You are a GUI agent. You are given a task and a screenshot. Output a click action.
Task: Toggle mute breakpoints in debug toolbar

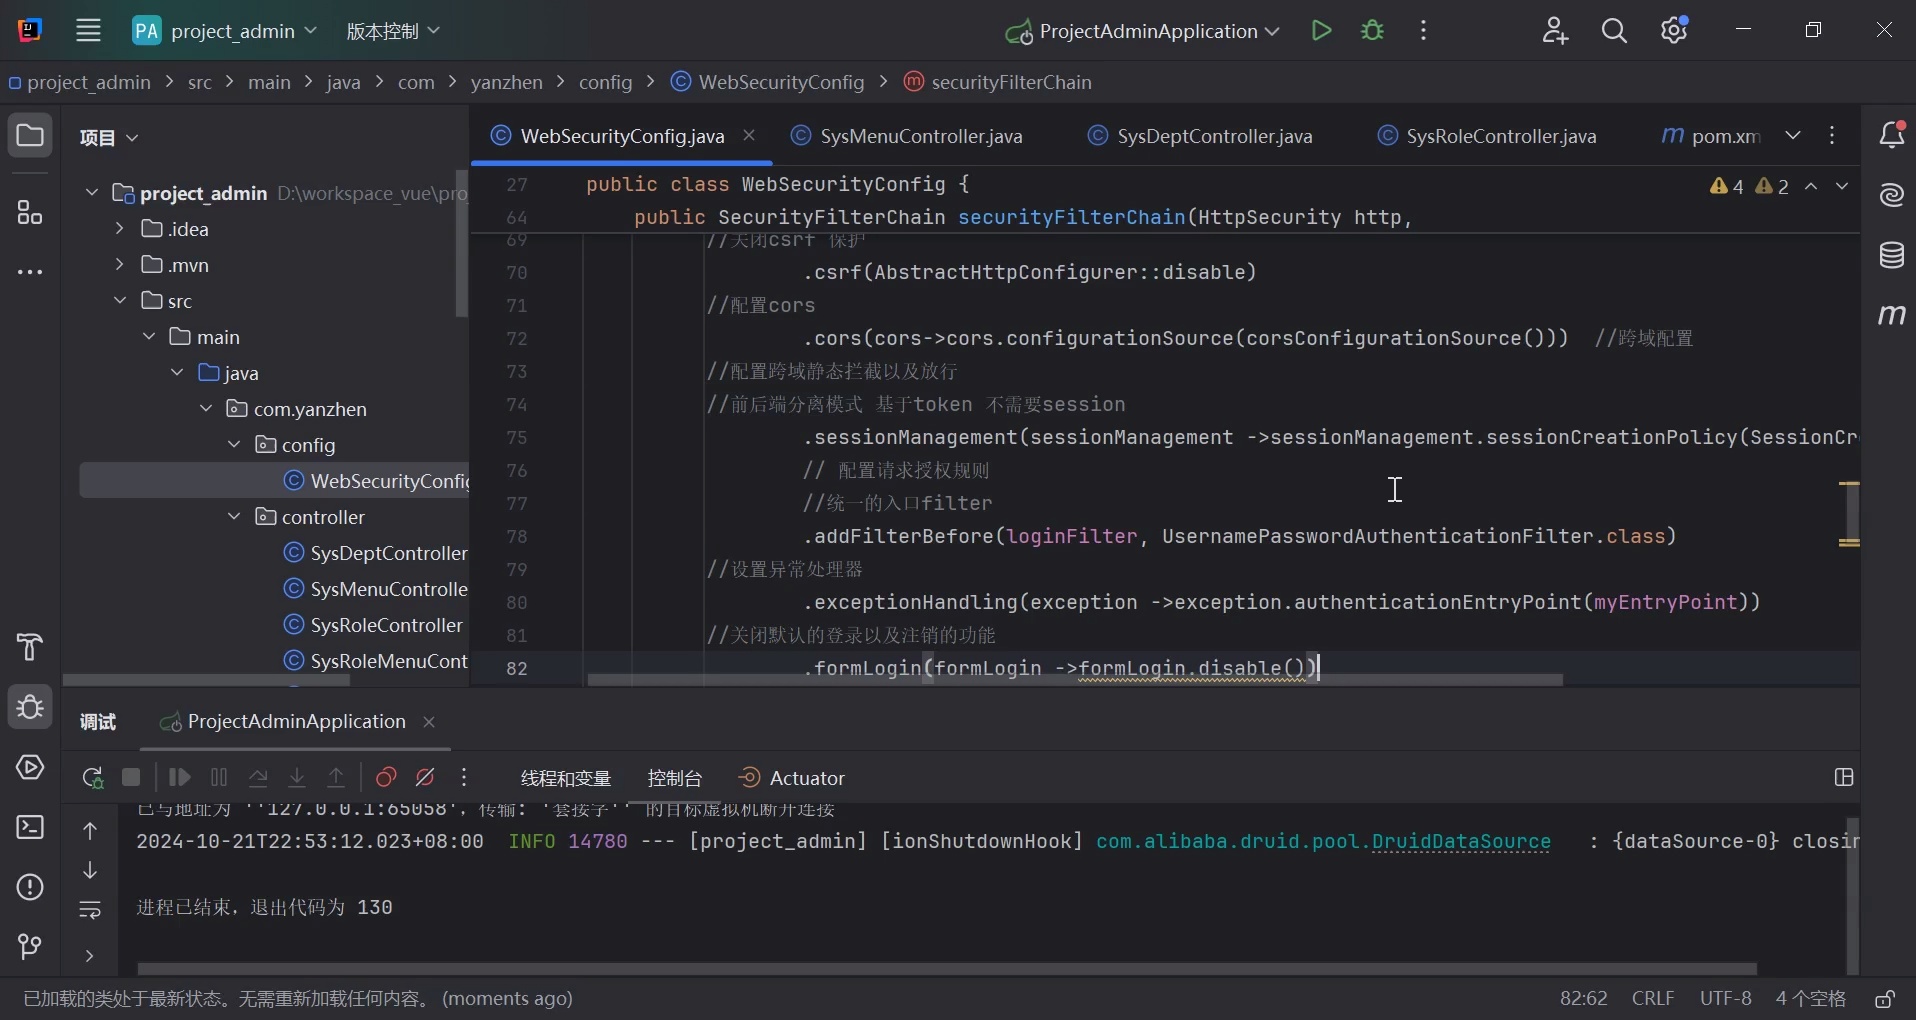pyautogui.click(x=425, y=778)
